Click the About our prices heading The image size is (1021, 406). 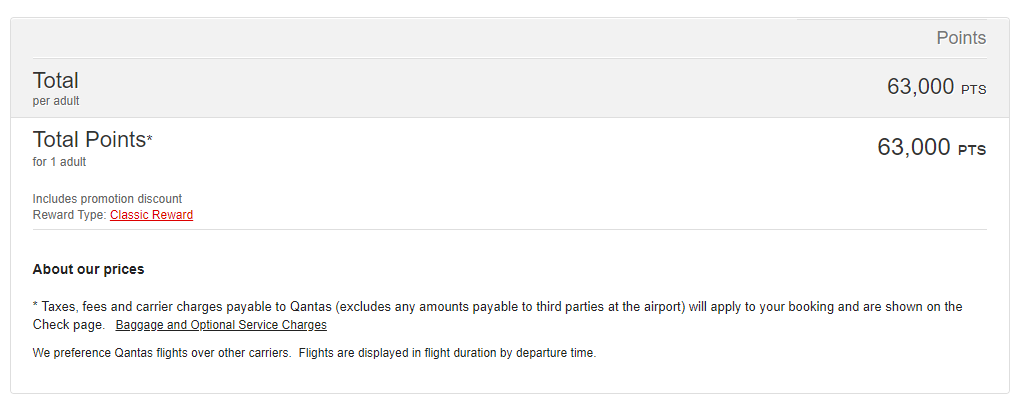[x=88, y=269]
